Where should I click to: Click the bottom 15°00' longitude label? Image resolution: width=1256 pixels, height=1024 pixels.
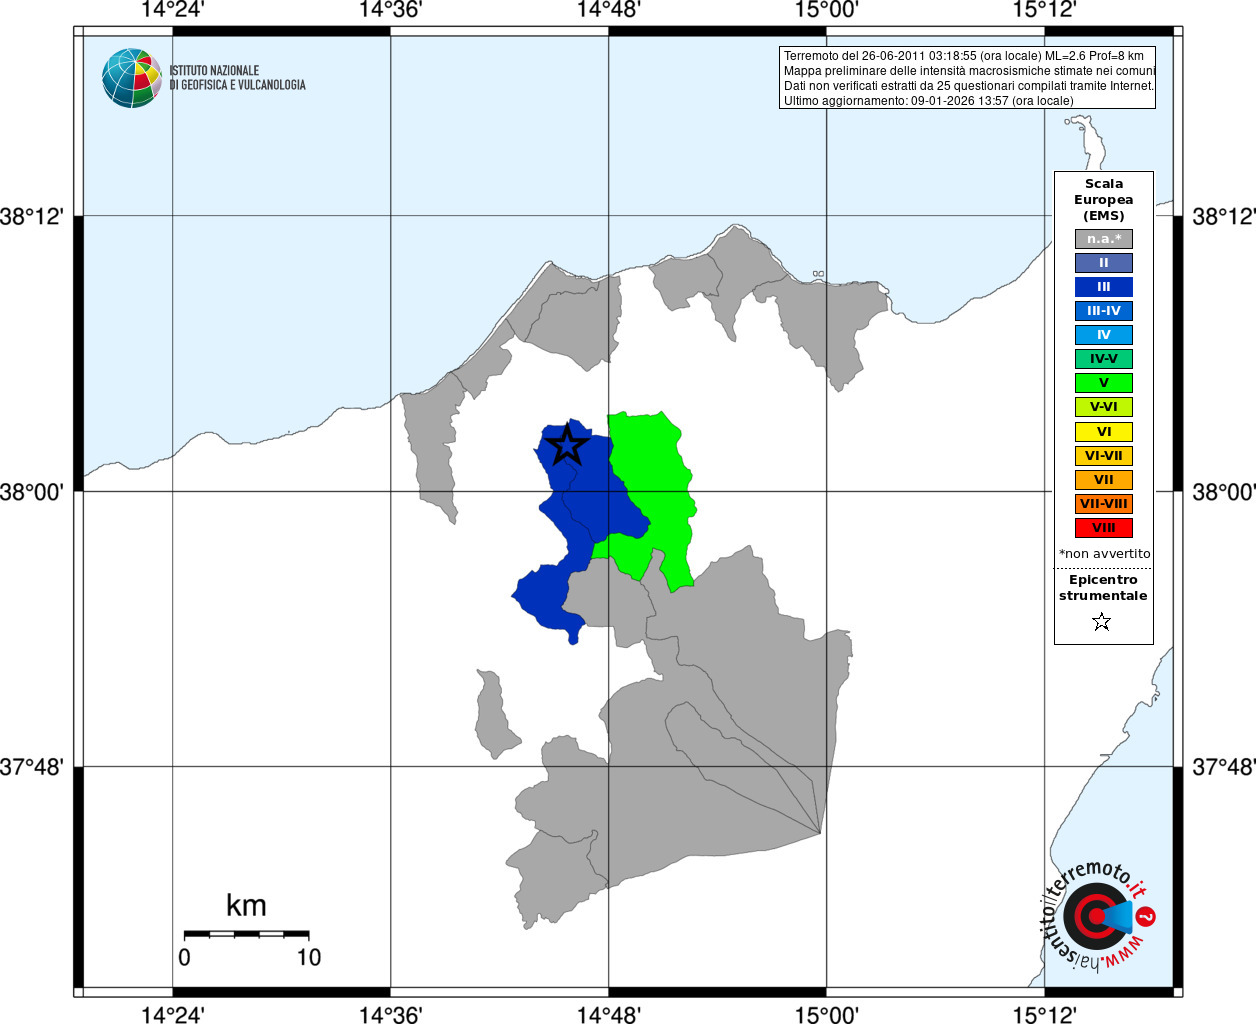(827, 1015)
